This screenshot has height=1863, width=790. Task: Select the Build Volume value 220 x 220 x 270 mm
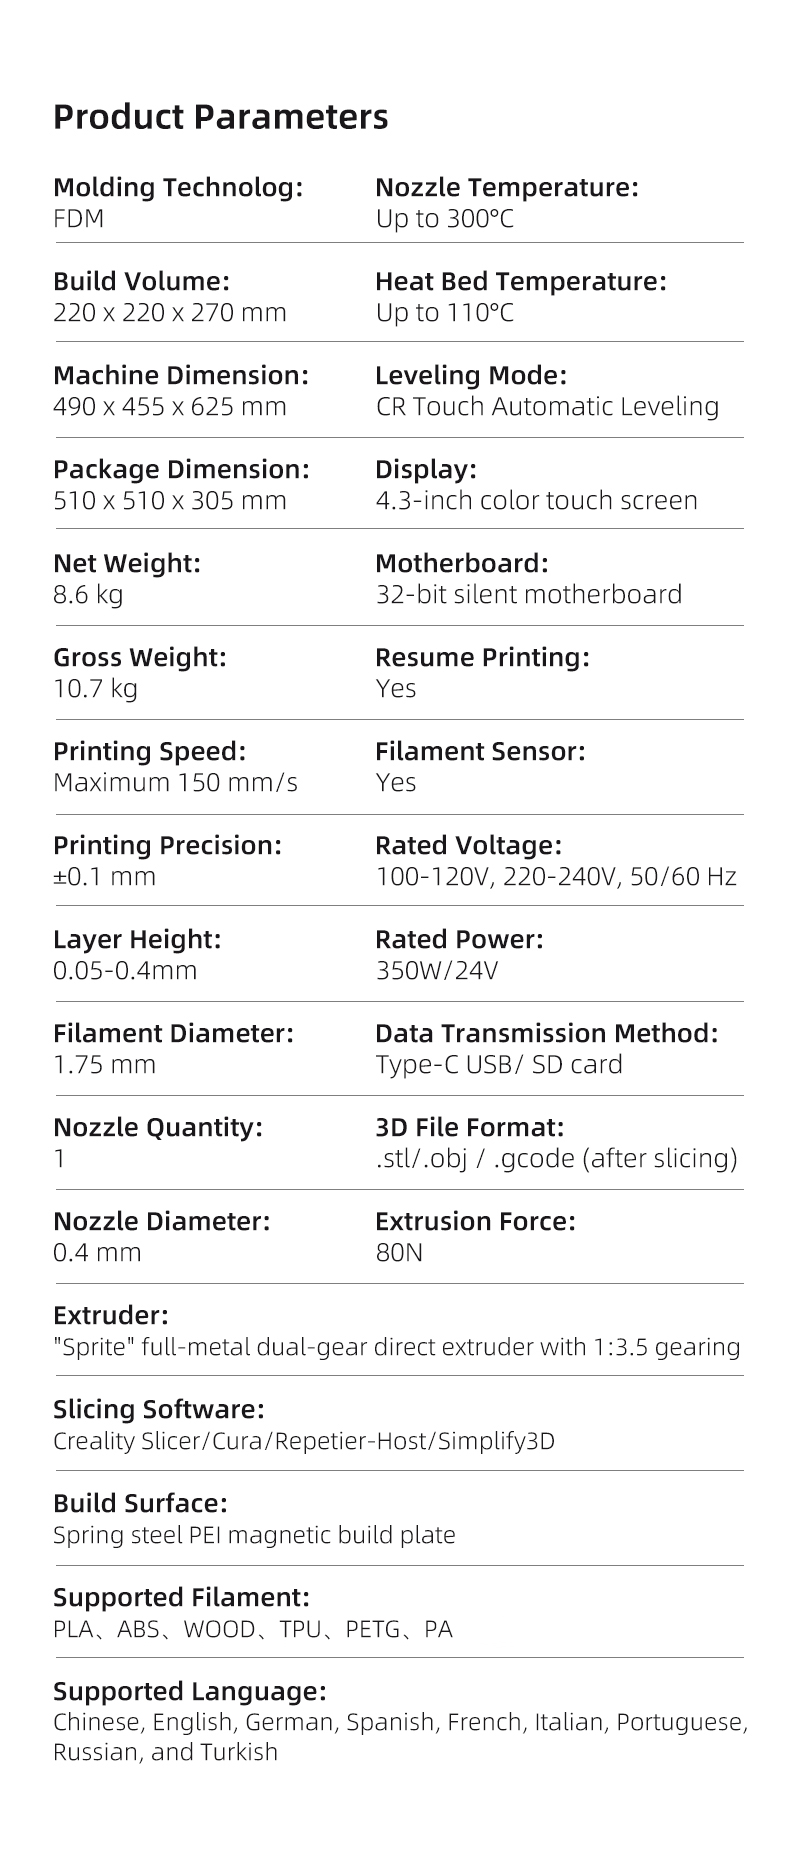(x=170, y=312)
